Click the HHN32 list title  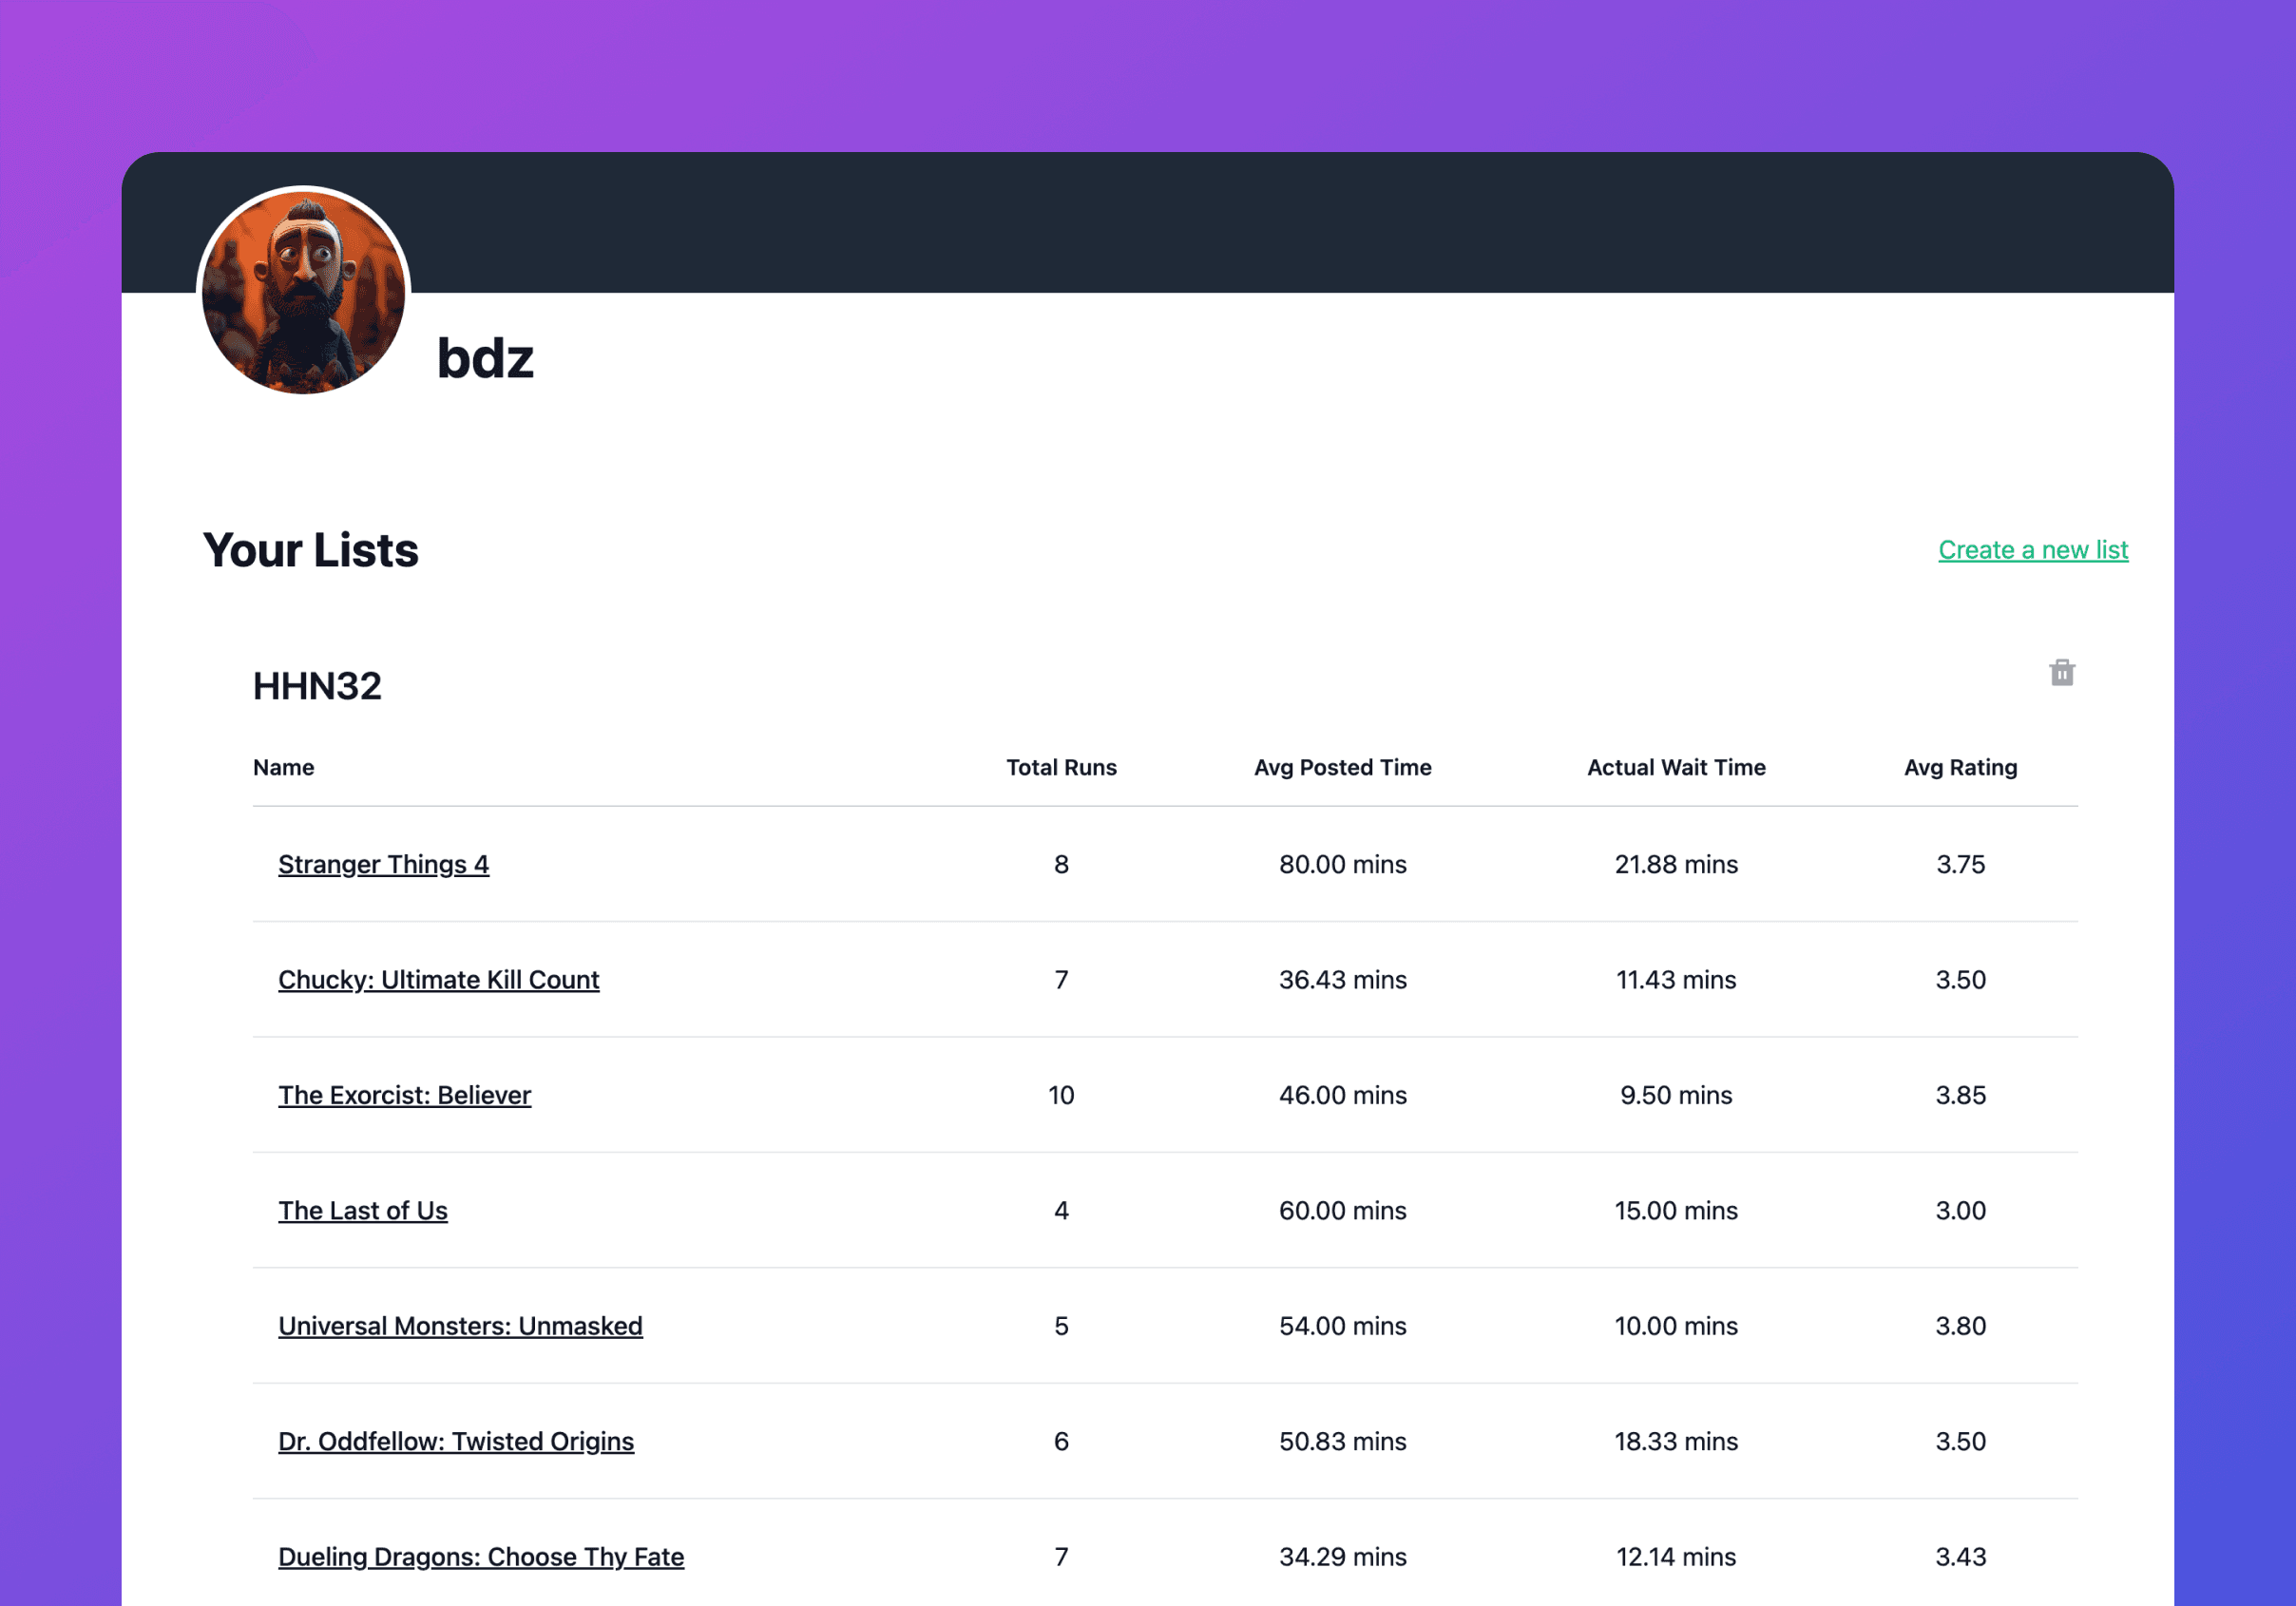pyautogui.click(x=317, y=686)
